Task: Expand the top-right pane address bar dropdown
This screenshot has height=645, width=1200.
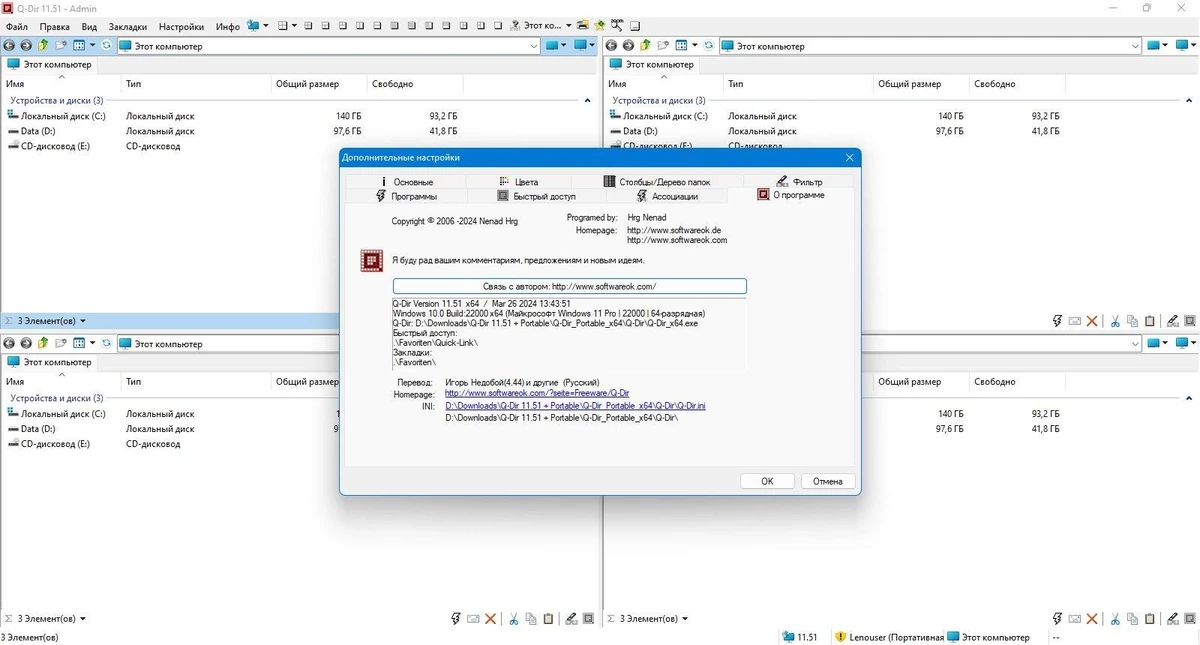Action: (1135, 46)
